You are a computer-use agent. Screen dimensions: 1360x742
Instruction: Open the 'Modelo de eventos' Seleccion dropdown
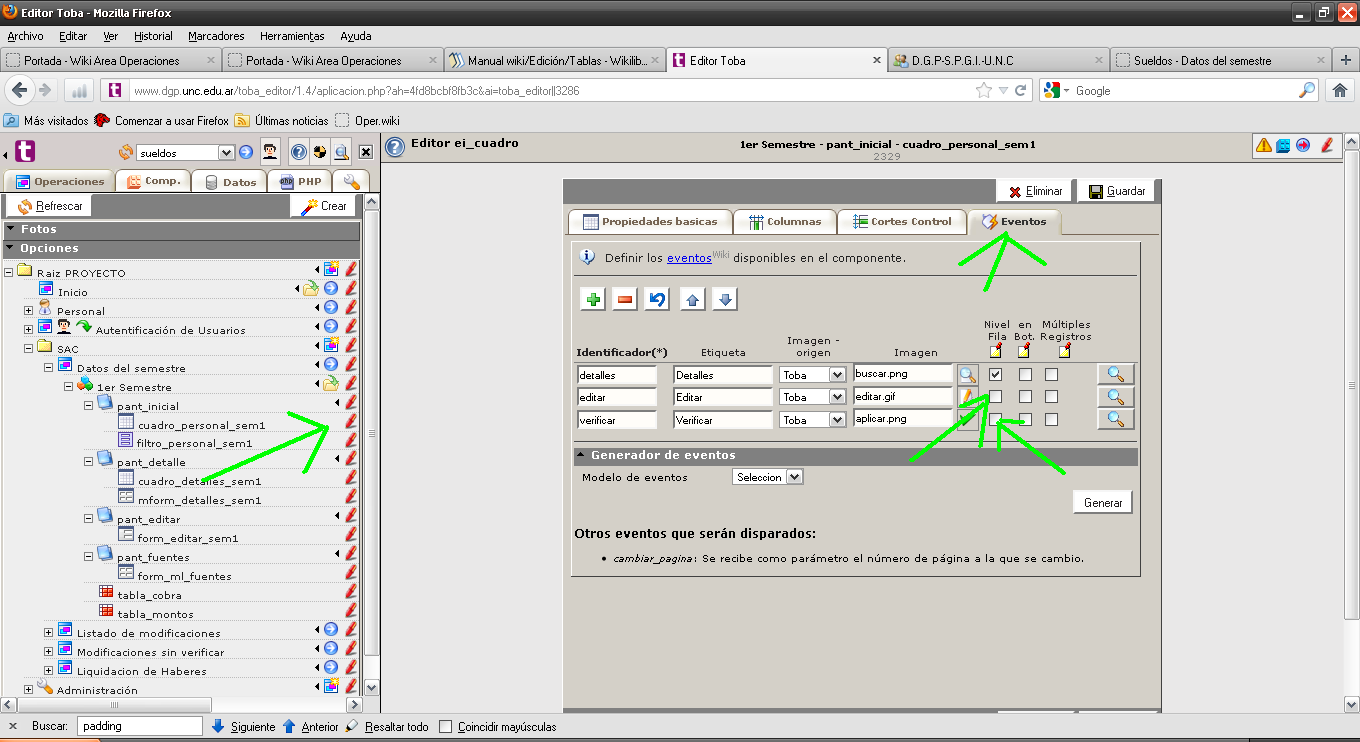pyautogui.click(x=767, y=477)
